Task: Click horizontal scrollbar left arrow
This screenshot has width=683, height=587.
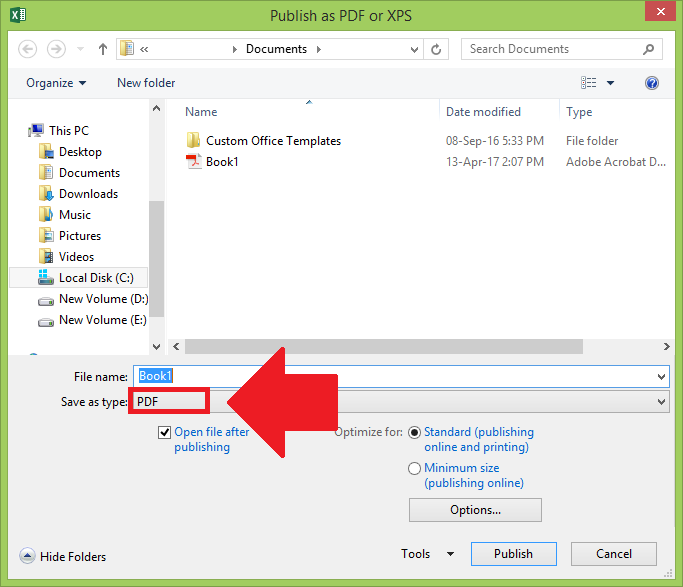Action: [176, 347]
